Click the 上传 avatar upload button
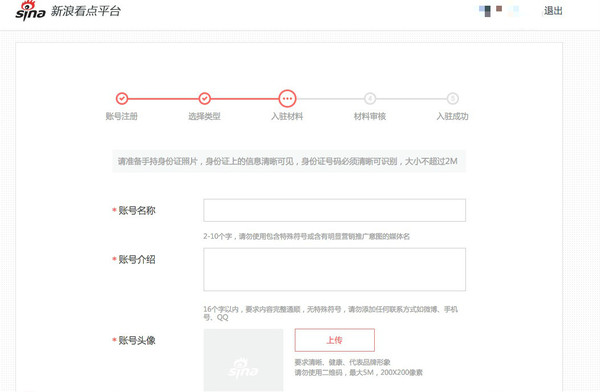Screen dimensions: 600x392 click(334, 340)
